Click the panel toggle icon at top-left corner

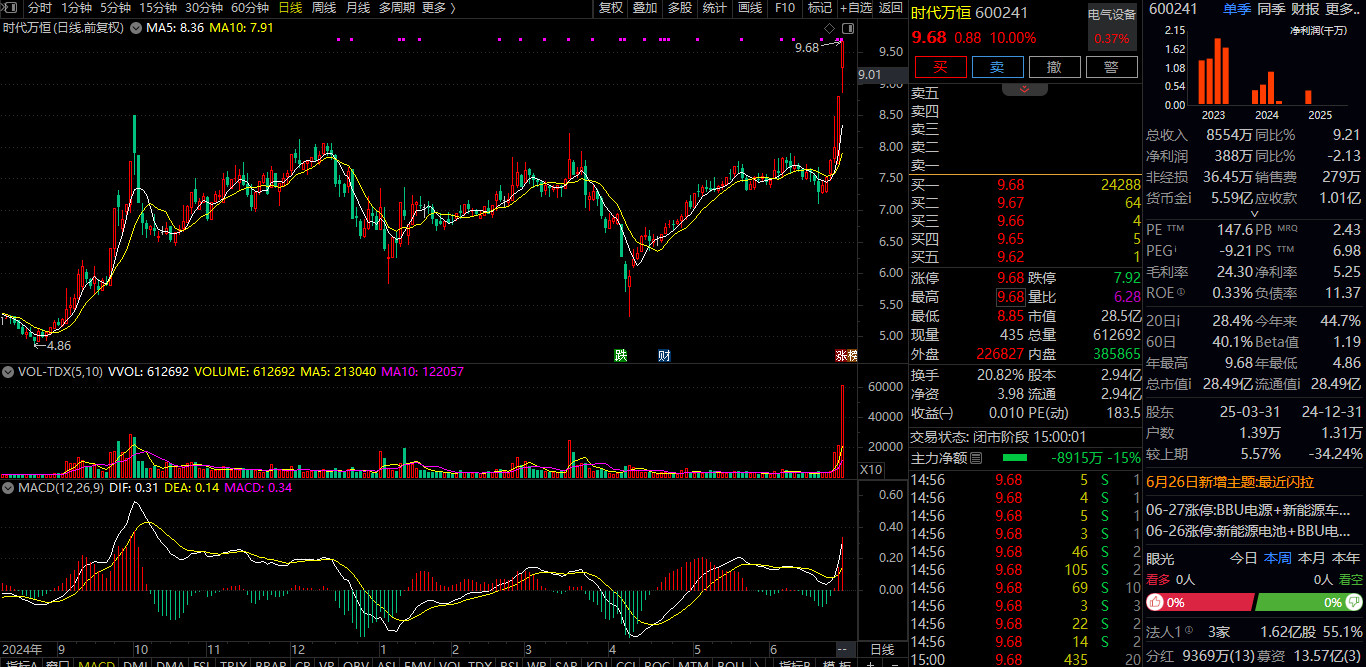(x=9, y=8)
